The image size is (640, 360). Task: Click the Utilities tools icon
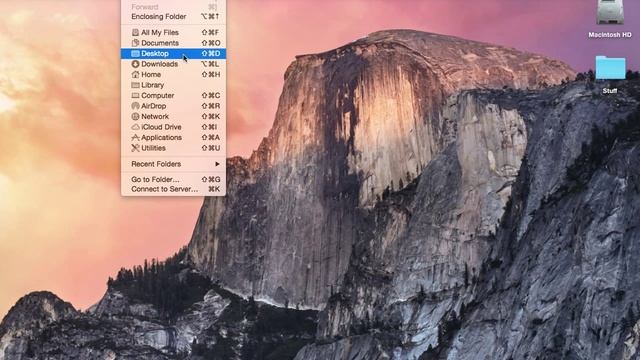[135, 148]
